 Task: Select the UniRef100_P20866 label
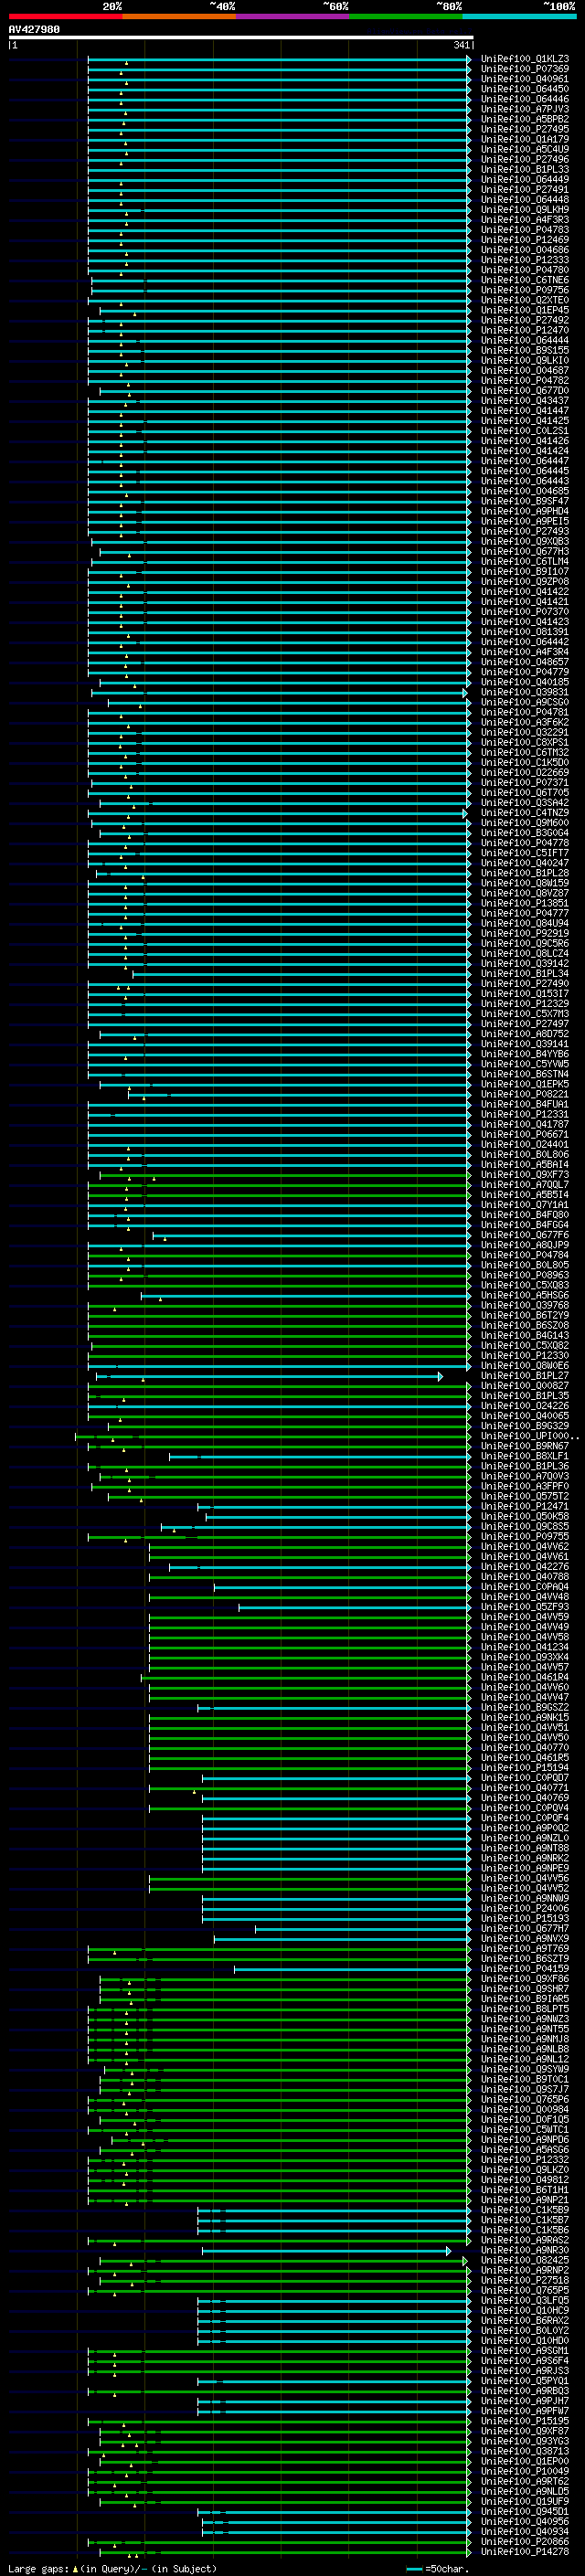click(x=525, y=2541)
